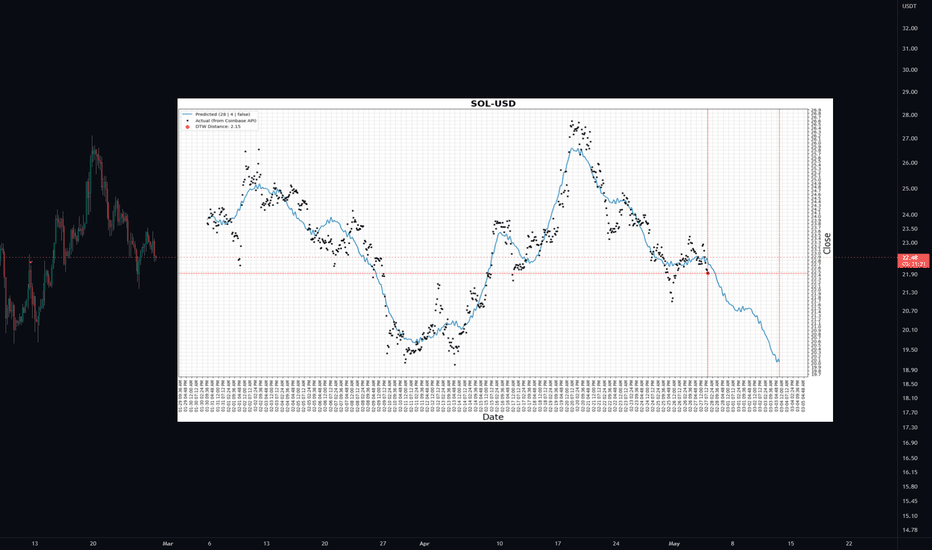Click the 21.90 price axis label
932x550 pixels.
pyautogui.click(x=909, y=274)
